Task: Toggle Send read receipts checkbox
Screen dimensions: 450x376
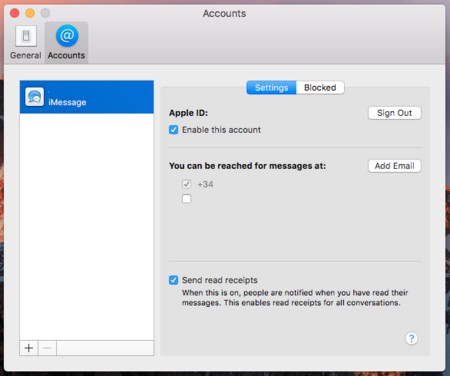Action: click(x=173, y=280)
